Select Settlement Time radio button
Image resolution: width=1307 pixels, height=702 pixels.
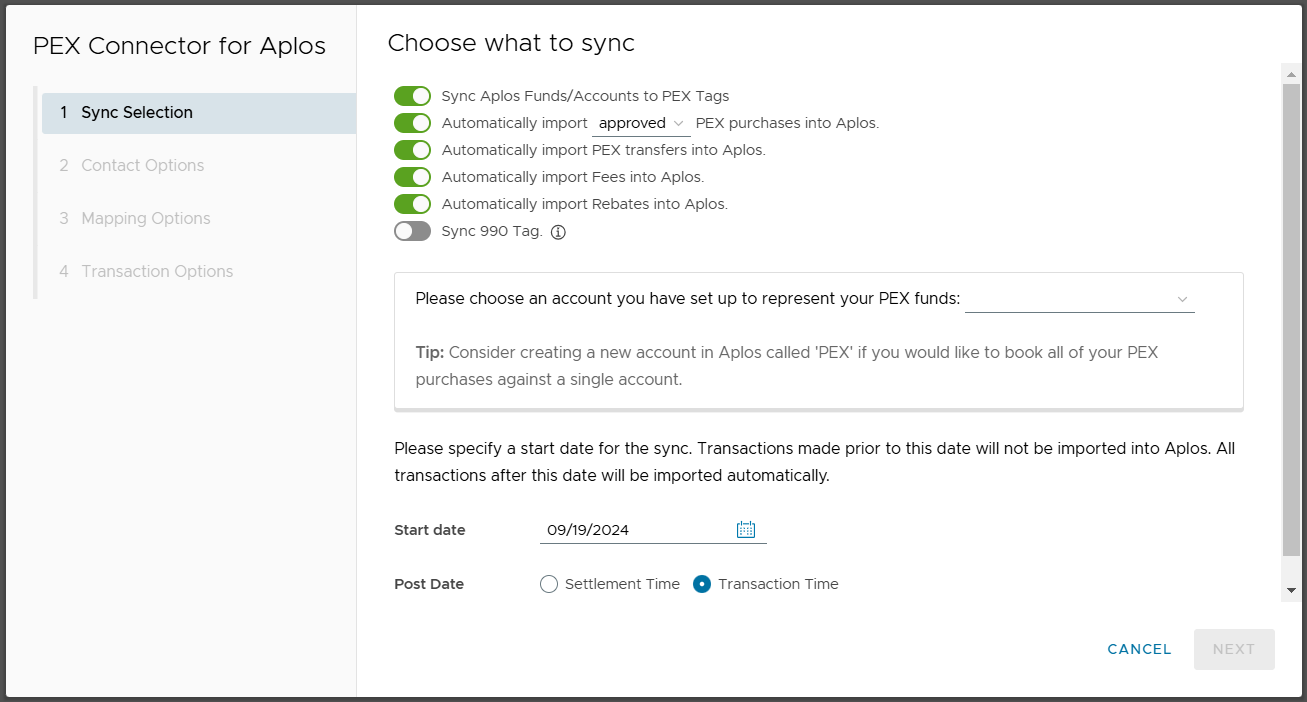(549, 584)
